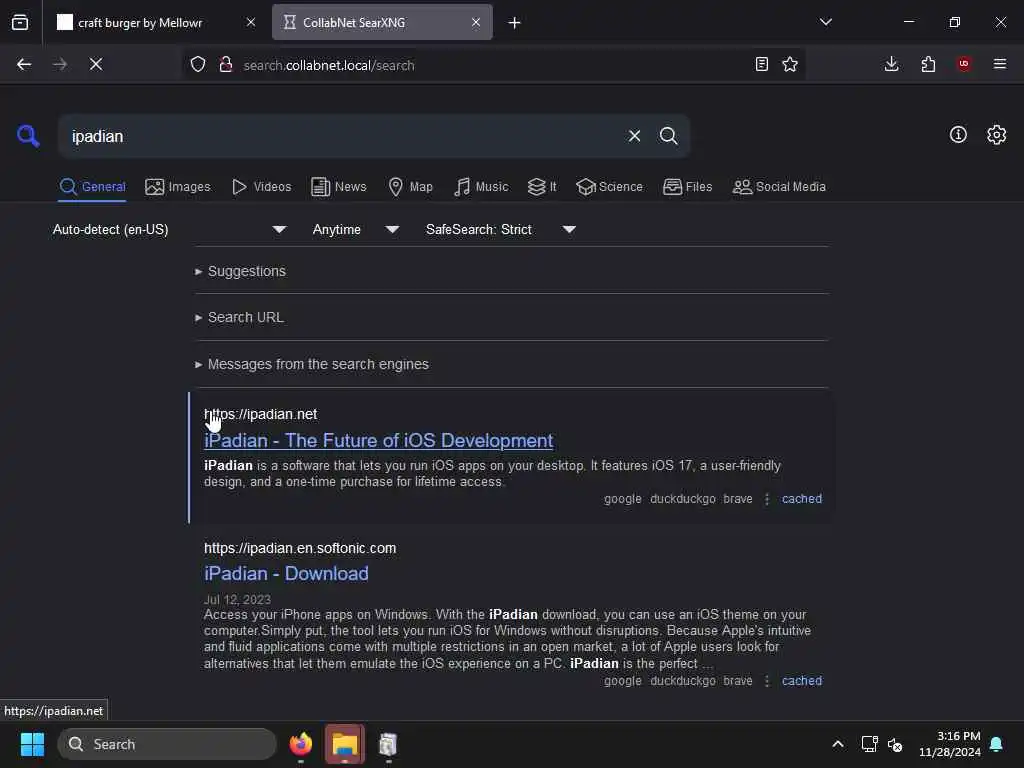Toggle reader view icon
1024x768 pixels.
[x=761, y=64]
